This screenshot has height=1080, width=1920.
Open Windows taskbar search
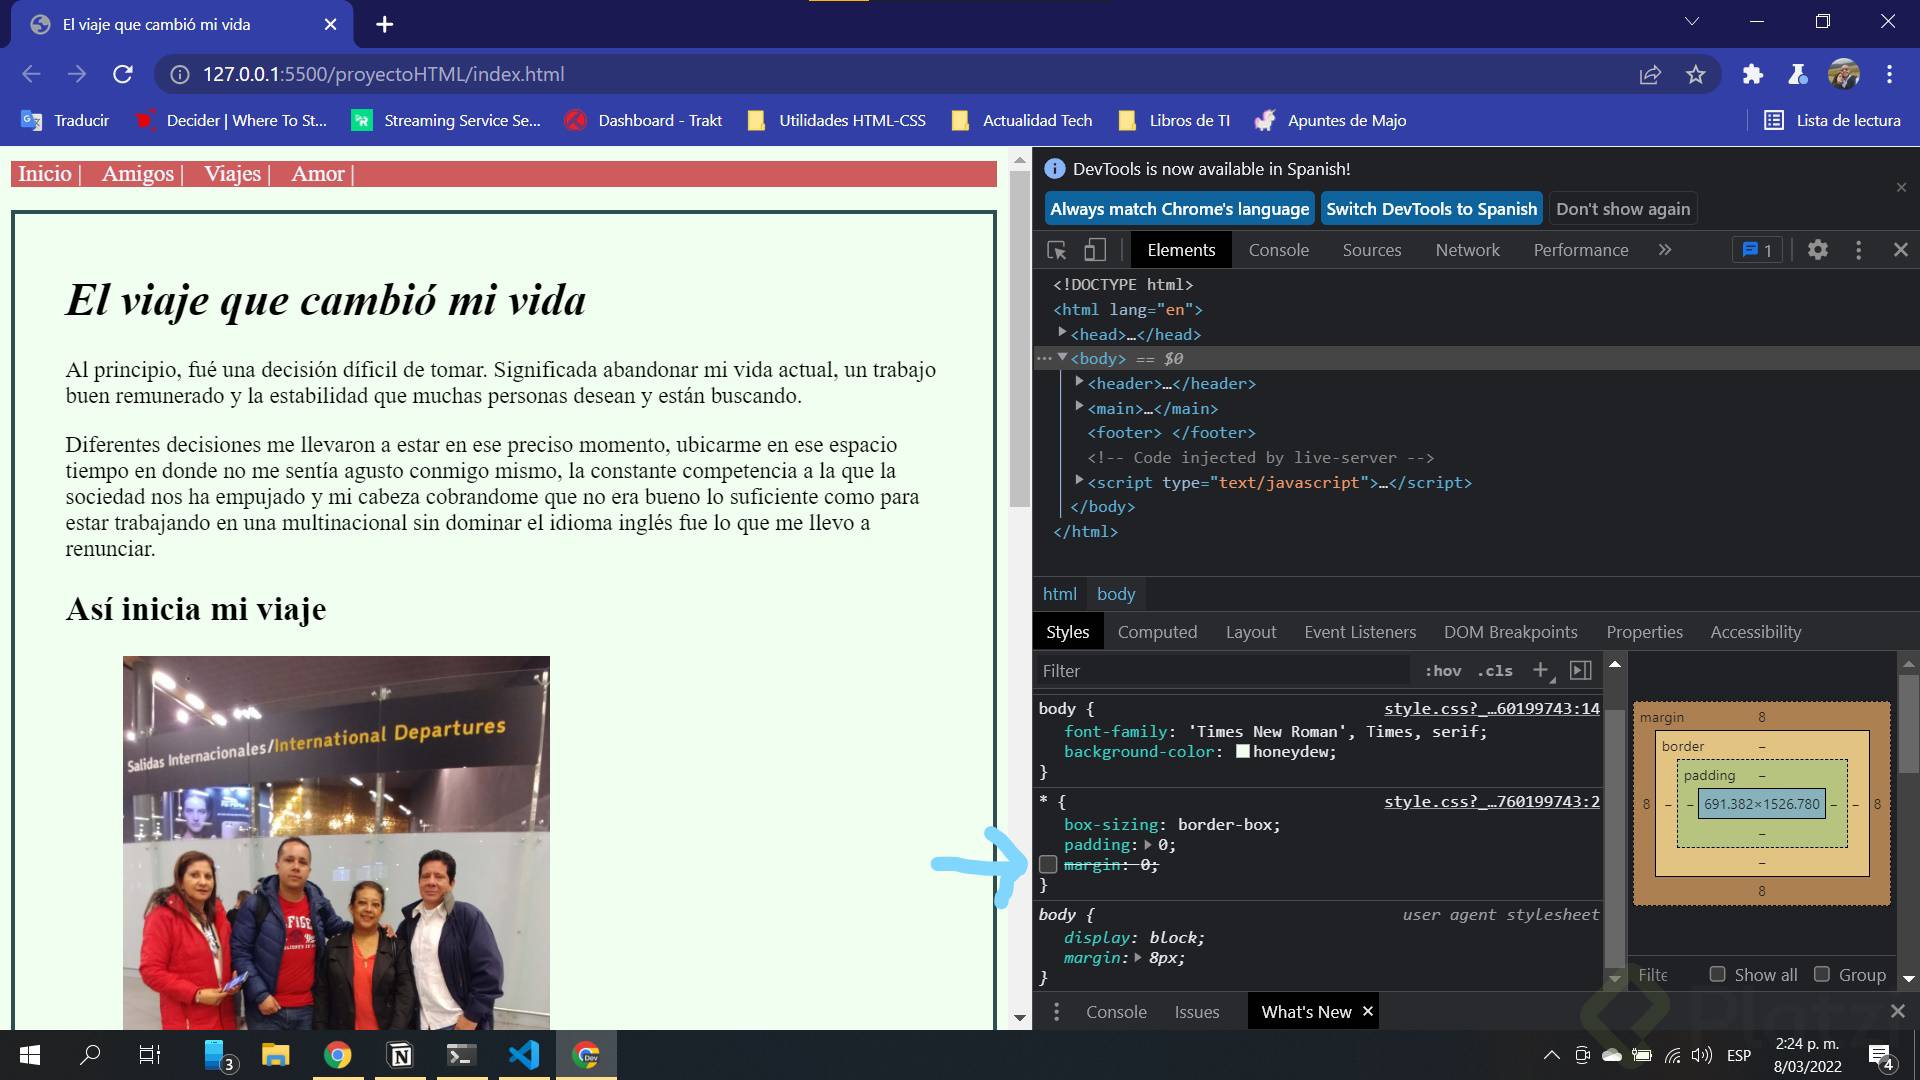(90, 1055)
